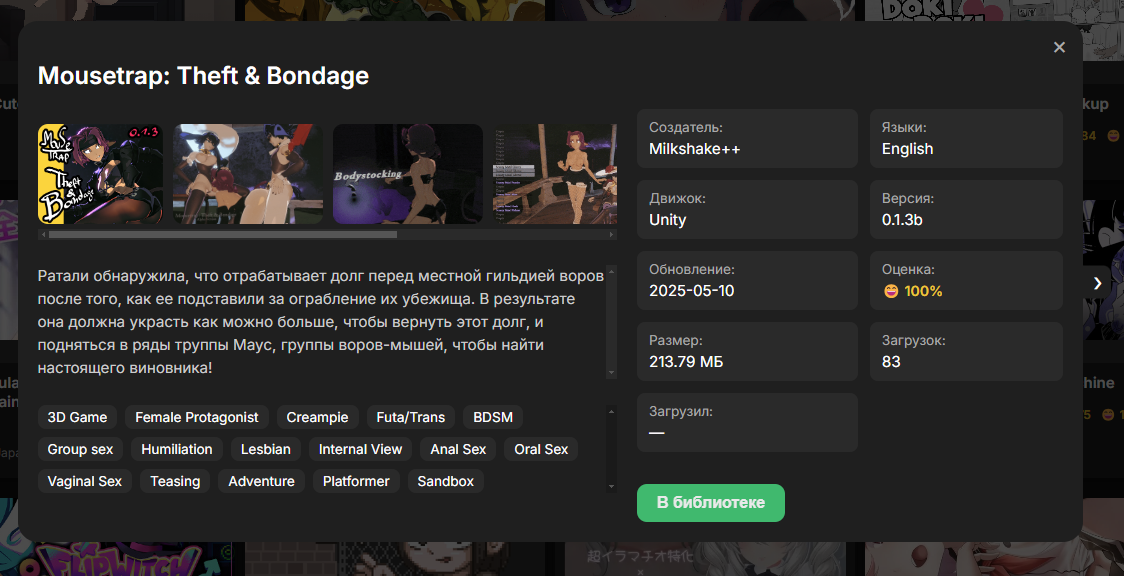Click the update date 2025-05-10
Screen dimensions: 1124x576
(692, 291)
